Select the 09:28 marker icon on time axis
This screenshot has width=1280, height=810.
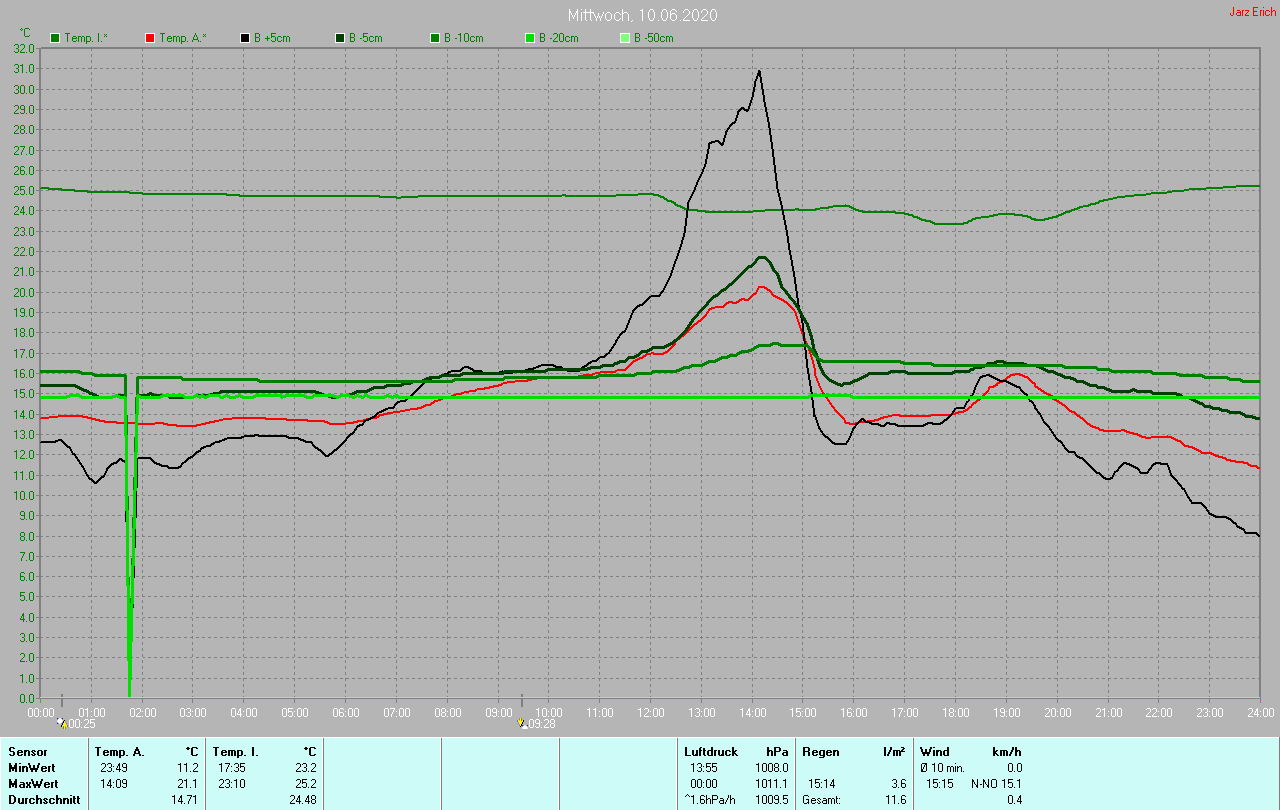[522, 722]
